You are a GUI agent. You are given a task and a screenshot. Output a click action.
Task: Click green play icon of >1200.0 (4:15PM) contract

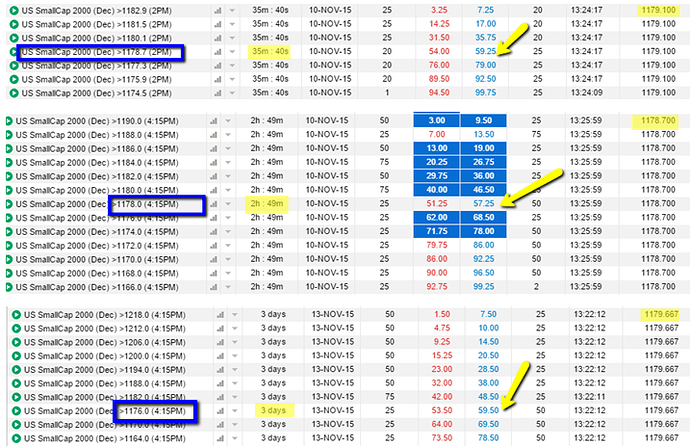16,356
